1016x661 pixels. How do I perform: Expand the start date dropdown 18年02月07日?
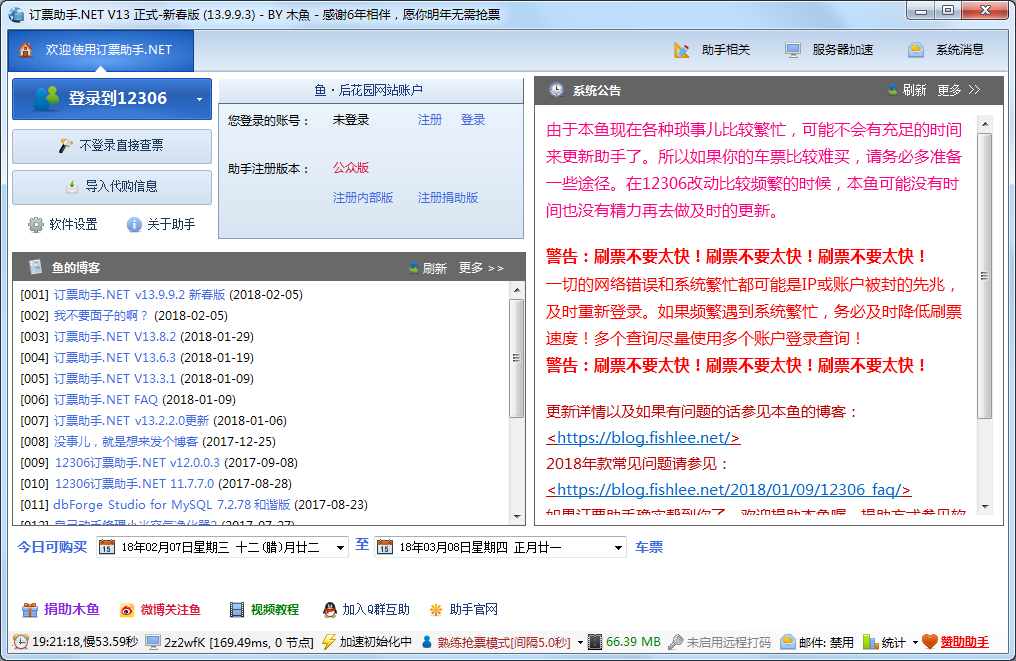coord(340,548)
